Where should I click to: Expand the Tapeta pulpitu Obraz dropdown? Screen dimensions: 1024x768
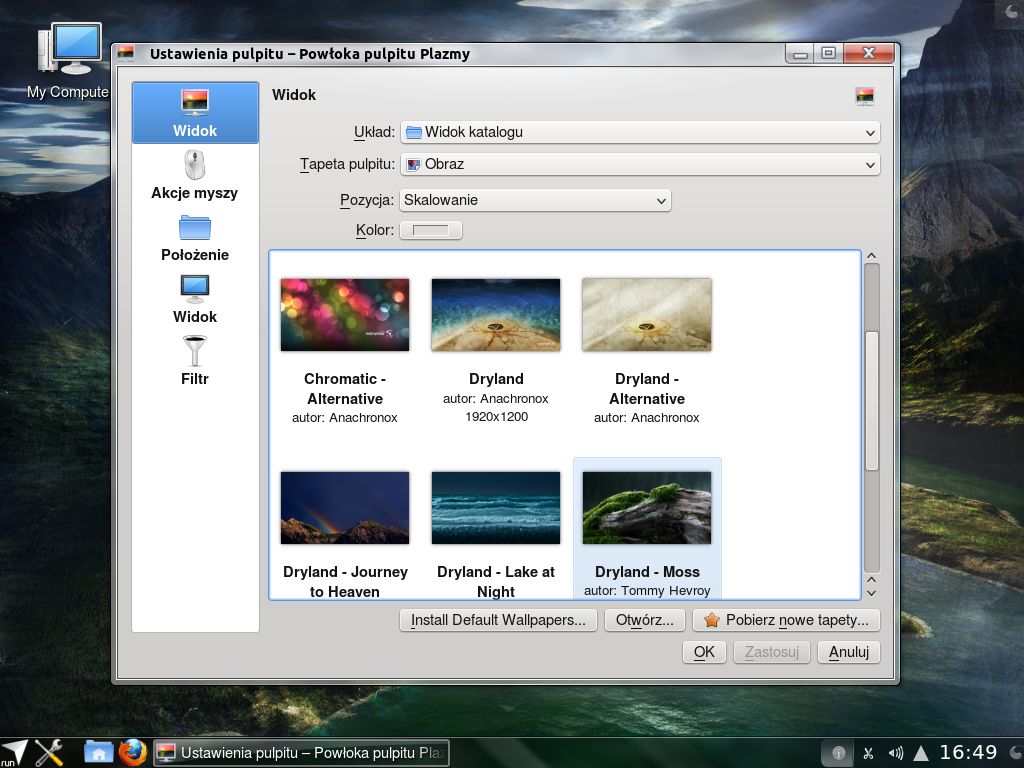[640, 164]
